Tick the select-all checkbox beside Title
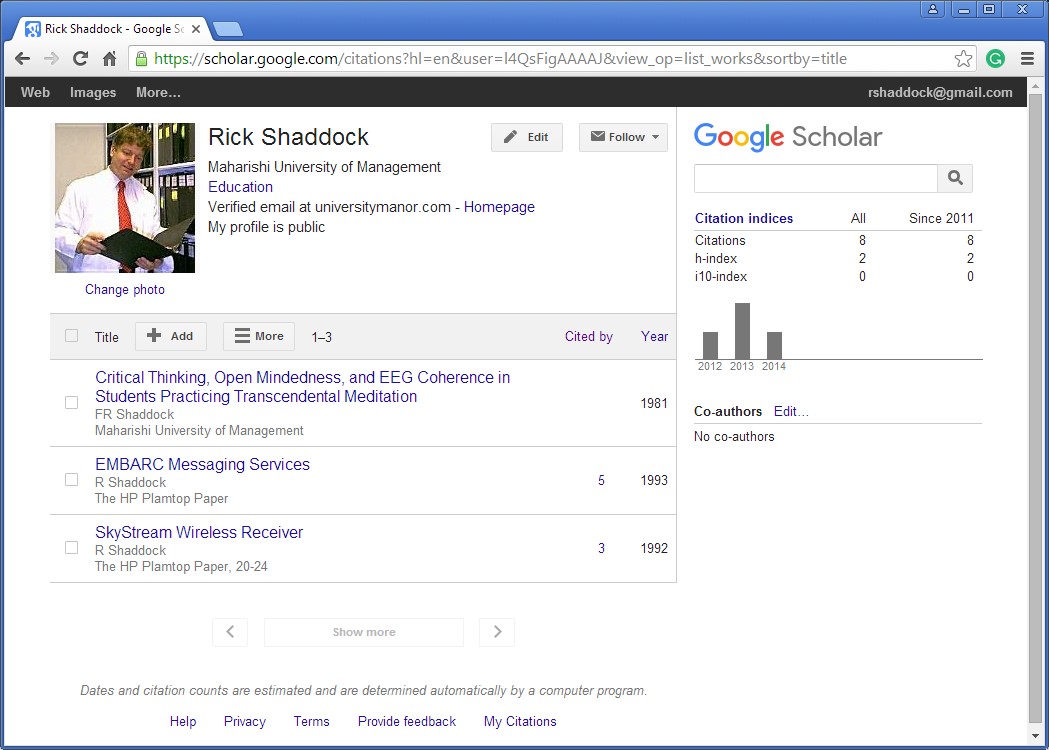The width and height of the screenshot is (1049, 750). click(72, 336)
